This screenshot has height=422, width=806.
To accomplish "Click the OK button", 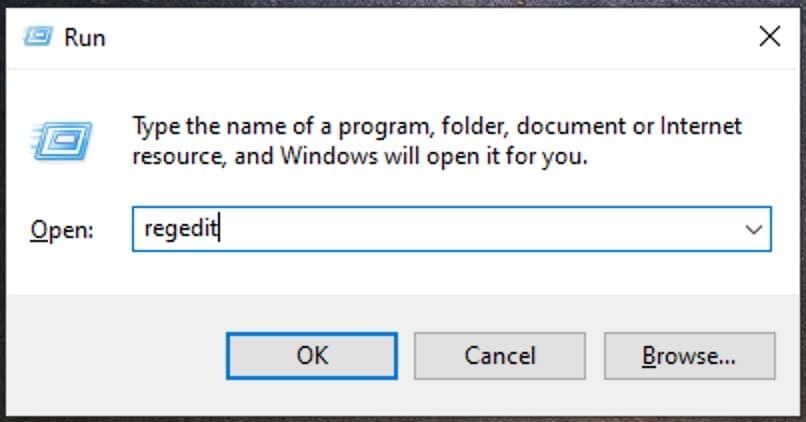I will tap(312, 355).
